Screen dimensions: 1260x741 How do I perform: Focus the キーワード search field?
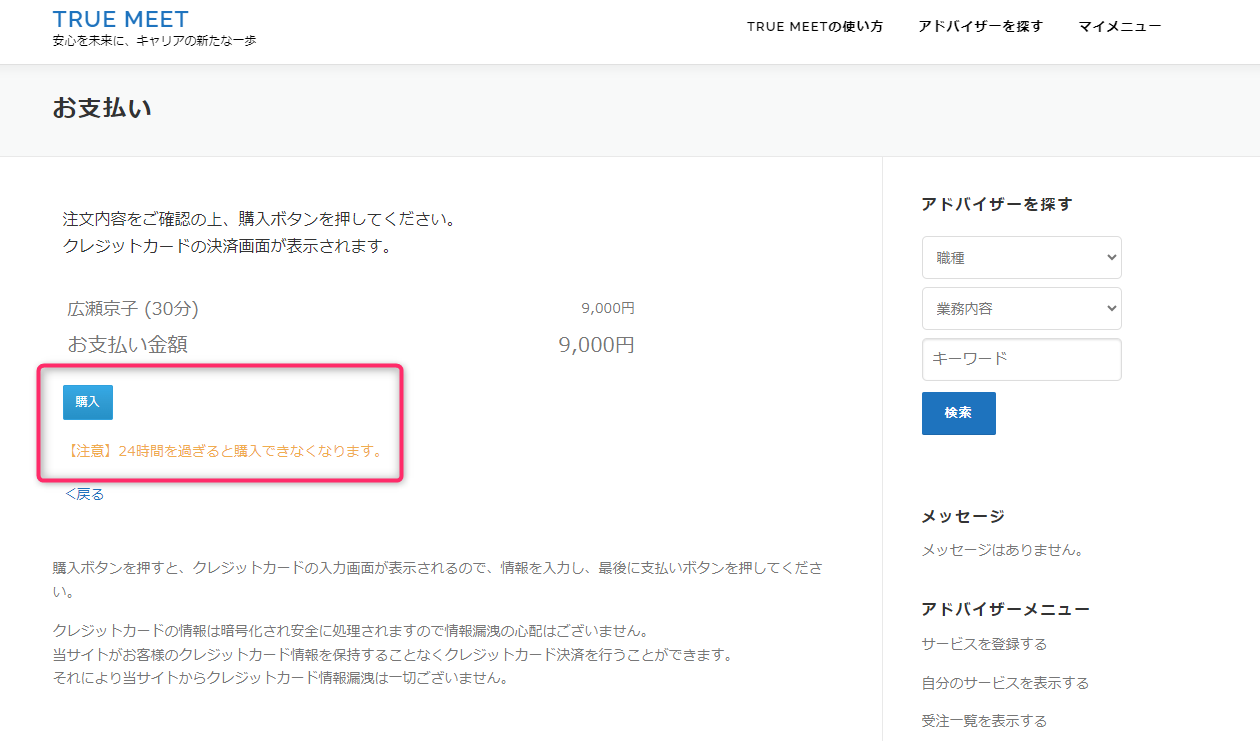(x=1021, y=359)
